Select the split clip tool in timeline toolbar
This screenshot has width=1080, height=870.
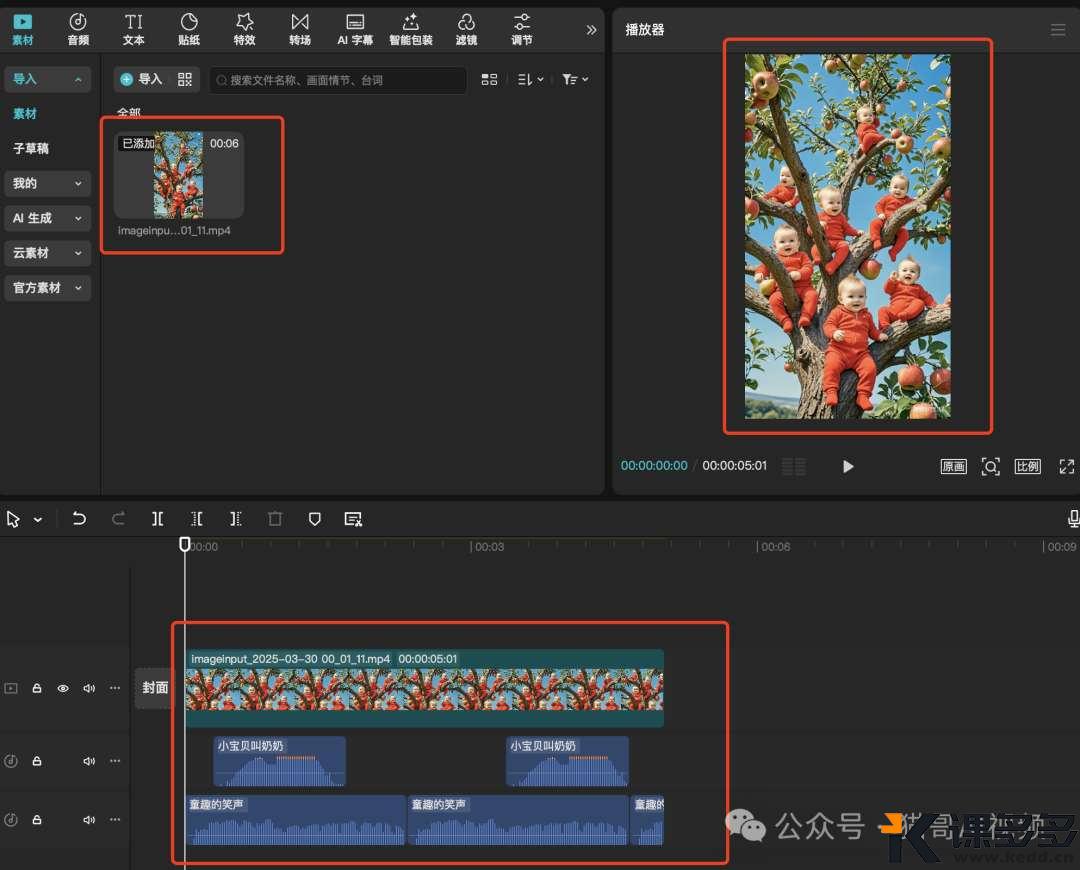158,519
